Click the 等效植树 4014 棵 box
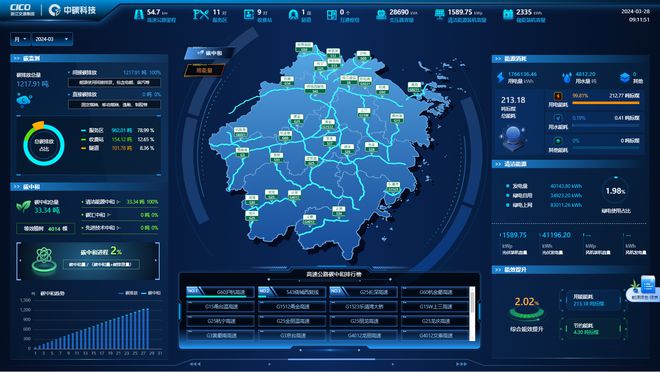This screenshot has height=372, width=660. pos(45,229)
